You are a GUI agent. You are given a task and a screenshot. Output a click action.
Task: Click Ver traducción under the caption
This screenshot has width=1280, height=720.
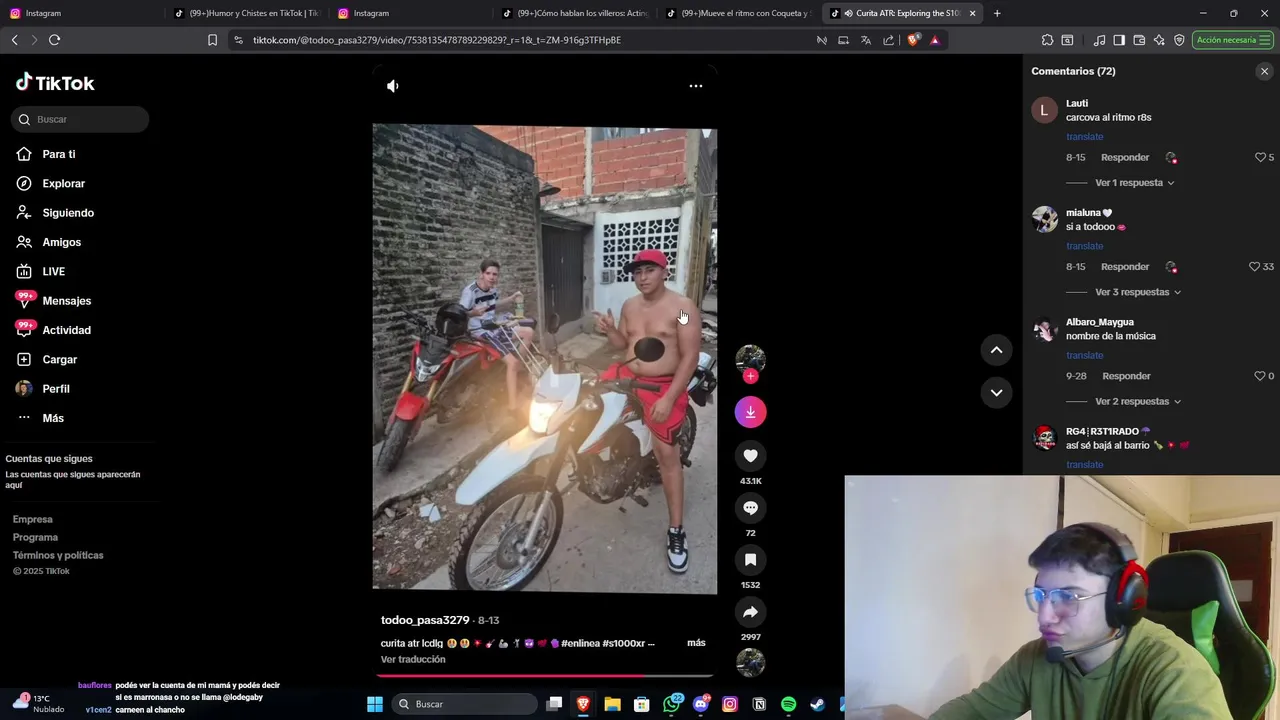[x=413, y=659]
